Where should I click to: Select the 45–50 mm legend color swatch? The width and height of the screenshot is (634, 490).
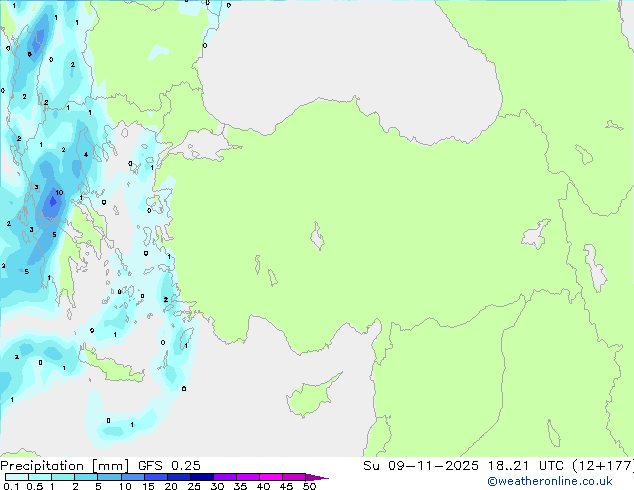(x=294, y=477)
